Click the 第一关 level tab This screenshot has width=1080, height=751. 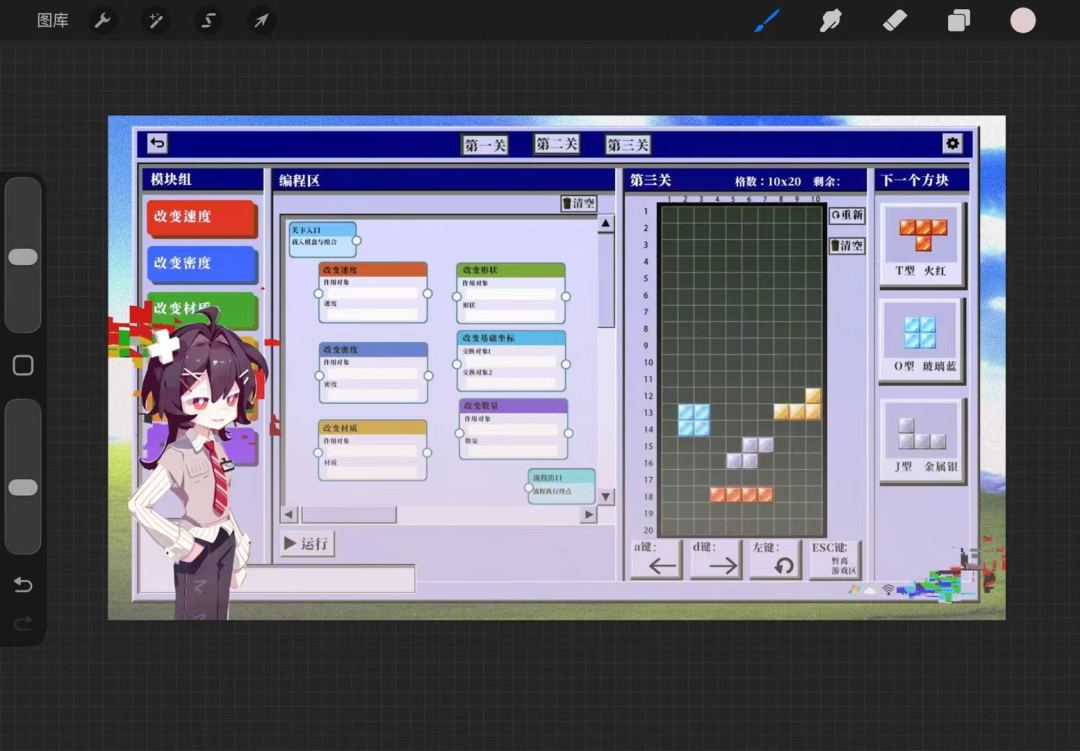click(x=485, y=145)
